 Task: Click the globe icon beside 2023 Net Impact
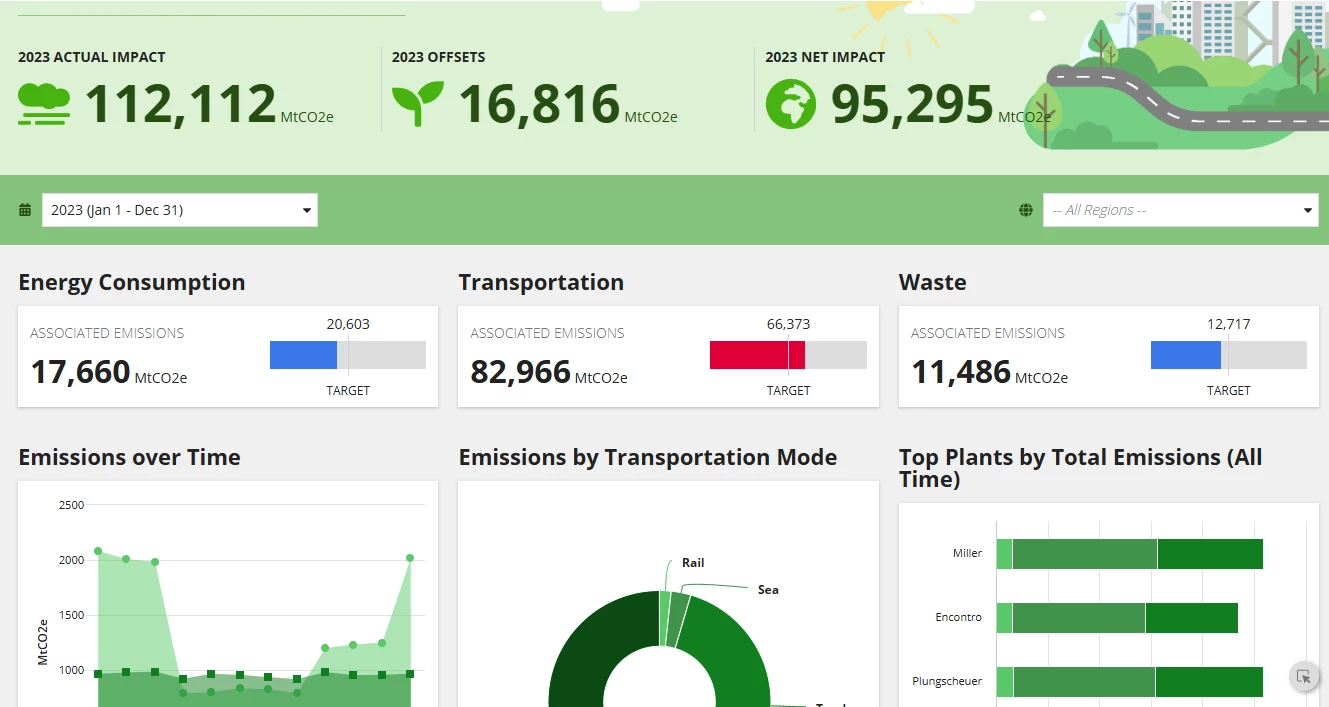coord(791,104)
